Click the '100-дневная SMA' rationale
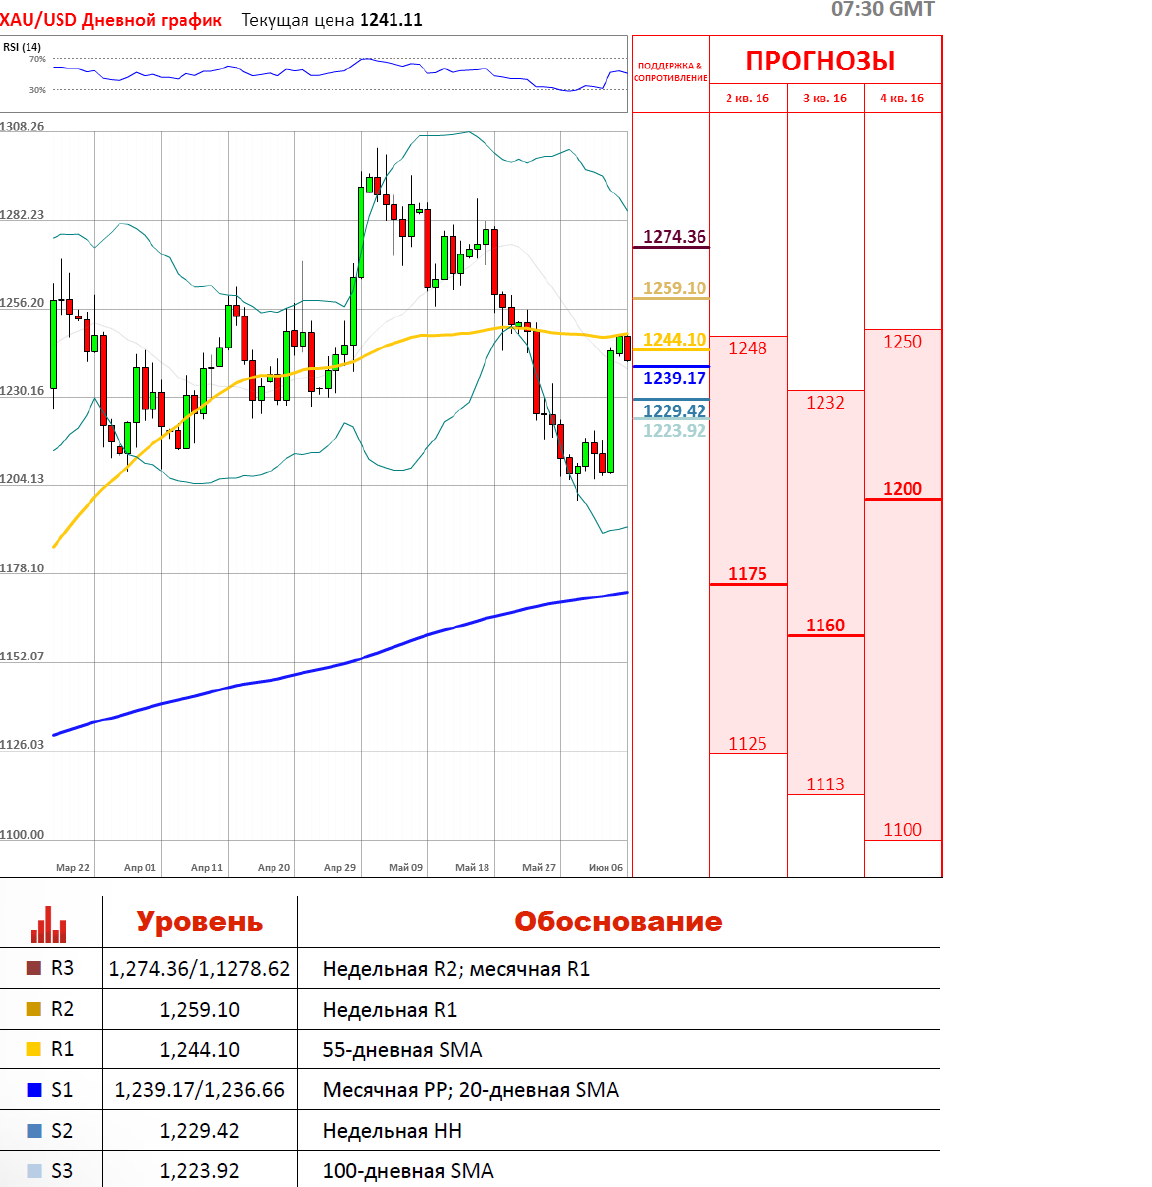This screenshot has height=1187, width=1152. point(408,1171)
